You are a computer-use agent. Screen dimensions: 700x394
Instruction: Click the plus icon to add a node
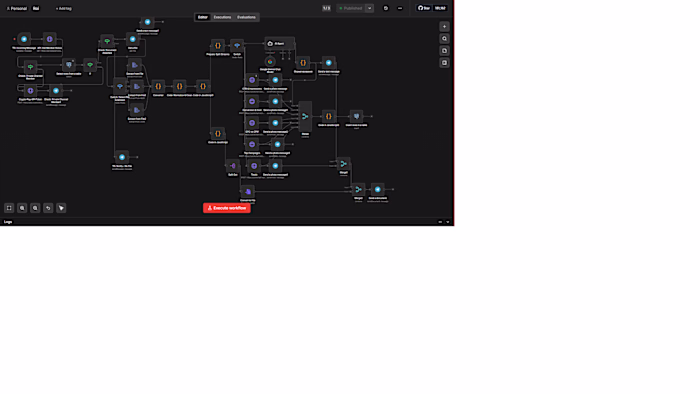click(444, 27)
